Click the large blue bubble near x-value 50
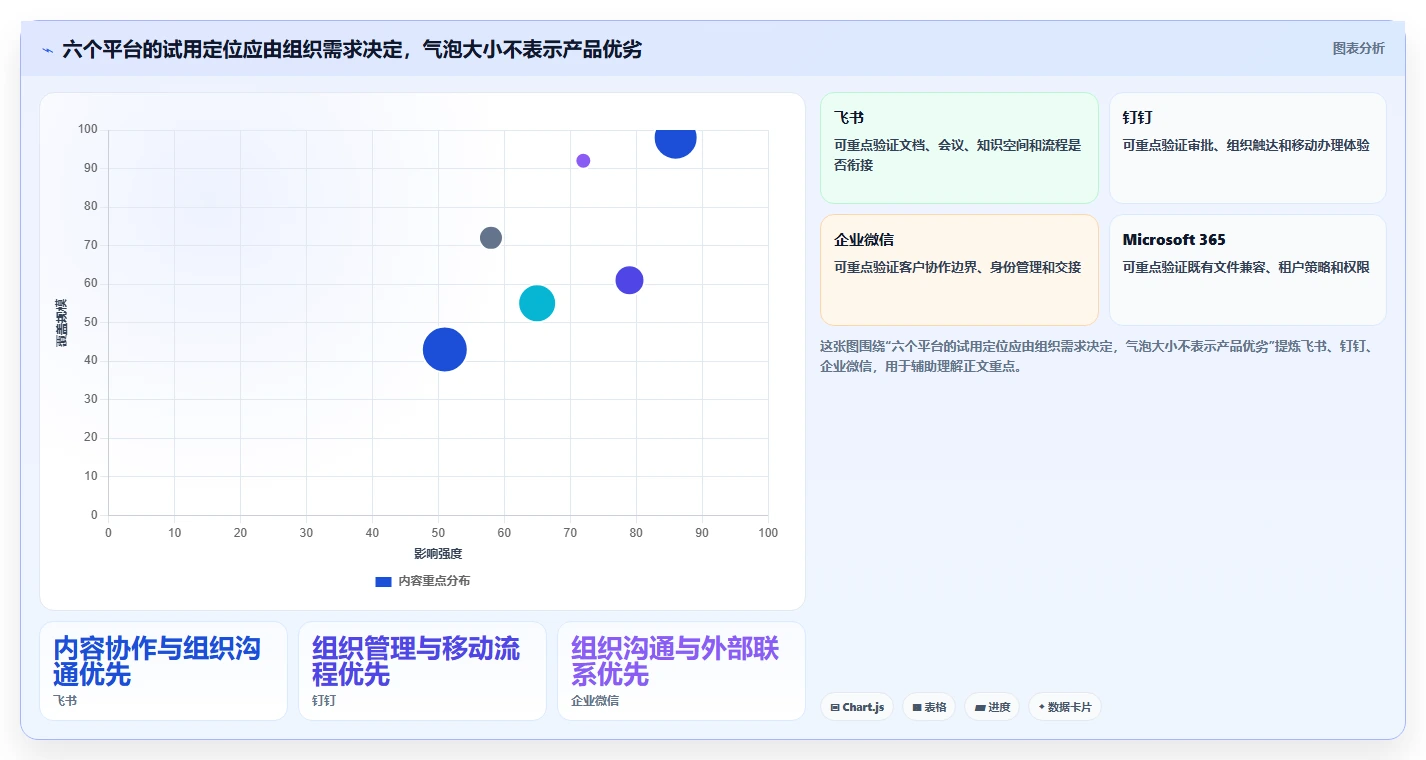This screenshot has height=760, width=1426. click(445, 349)
